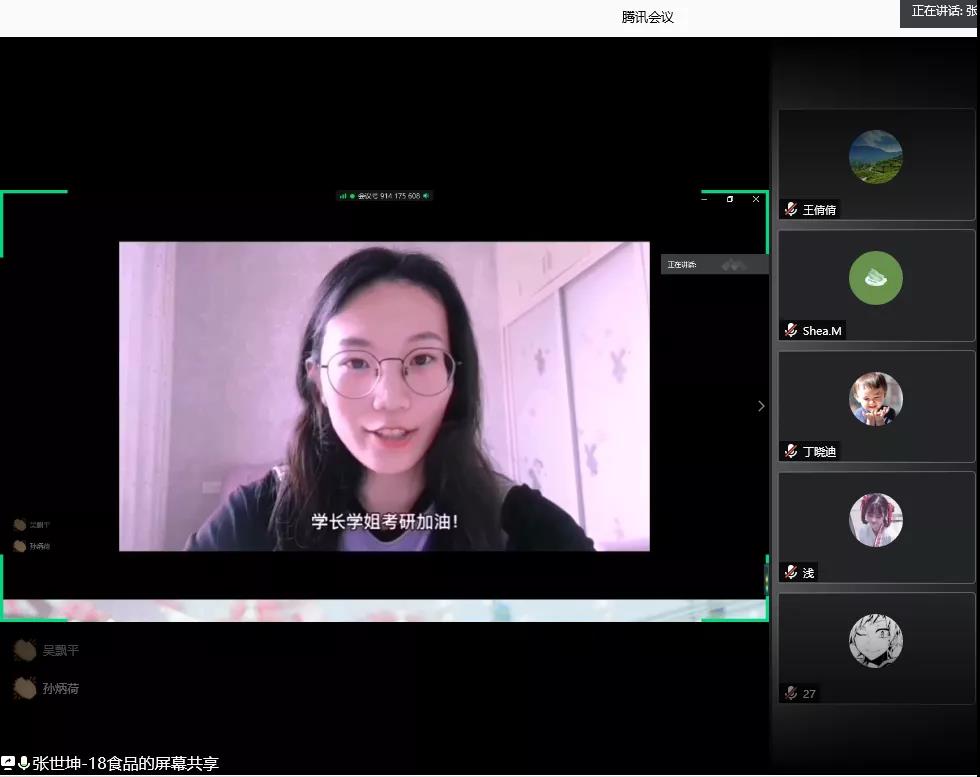Click the muted microphone icon beside 王倩倩
This screenshot has height=777, width=980.
[791, 209]
